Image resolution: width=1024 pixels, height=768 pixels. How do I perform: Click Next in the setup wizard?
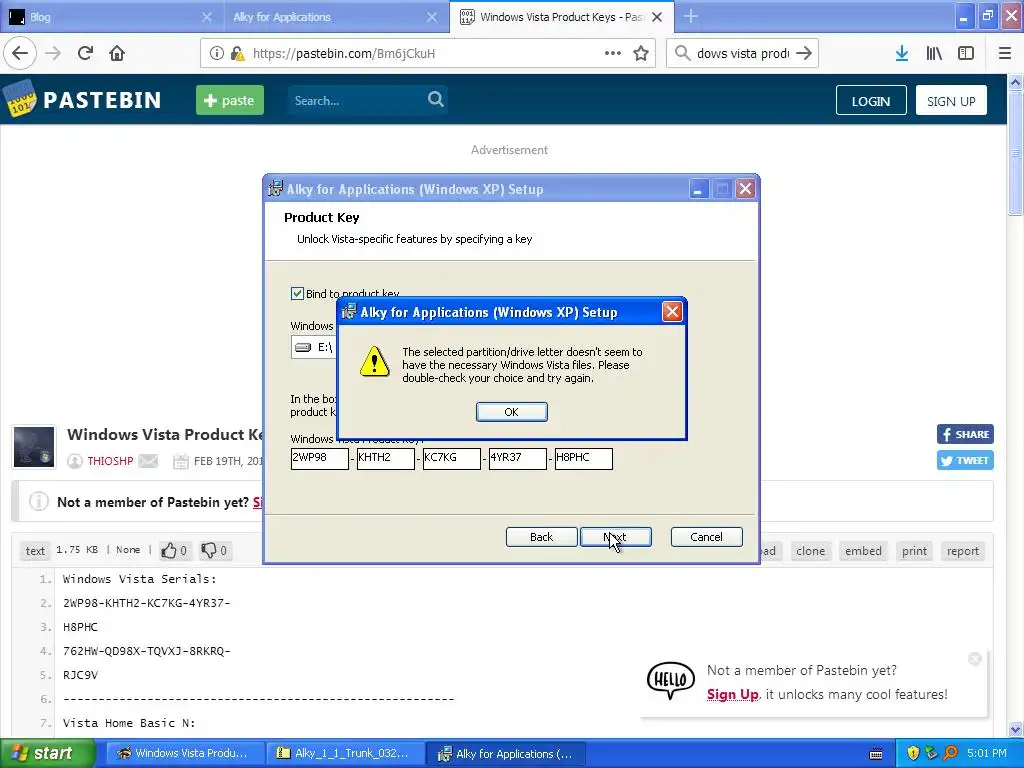point(616,537)
